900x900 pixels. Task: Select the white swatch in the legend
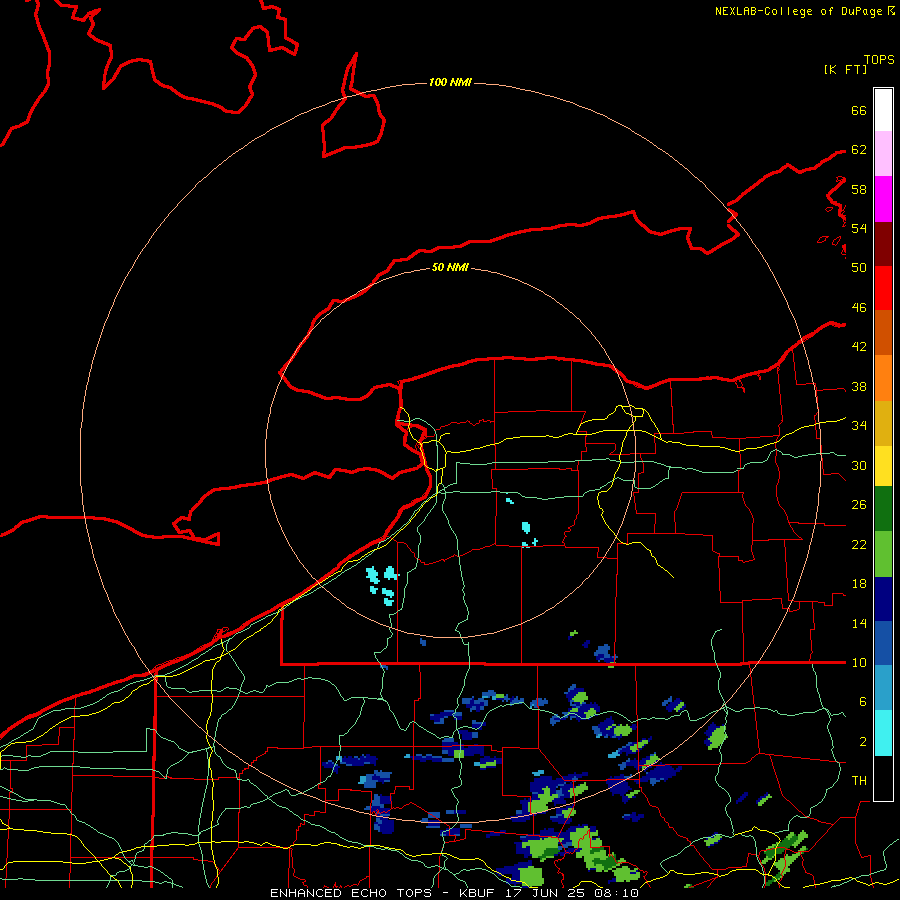(x=883, y=110)
